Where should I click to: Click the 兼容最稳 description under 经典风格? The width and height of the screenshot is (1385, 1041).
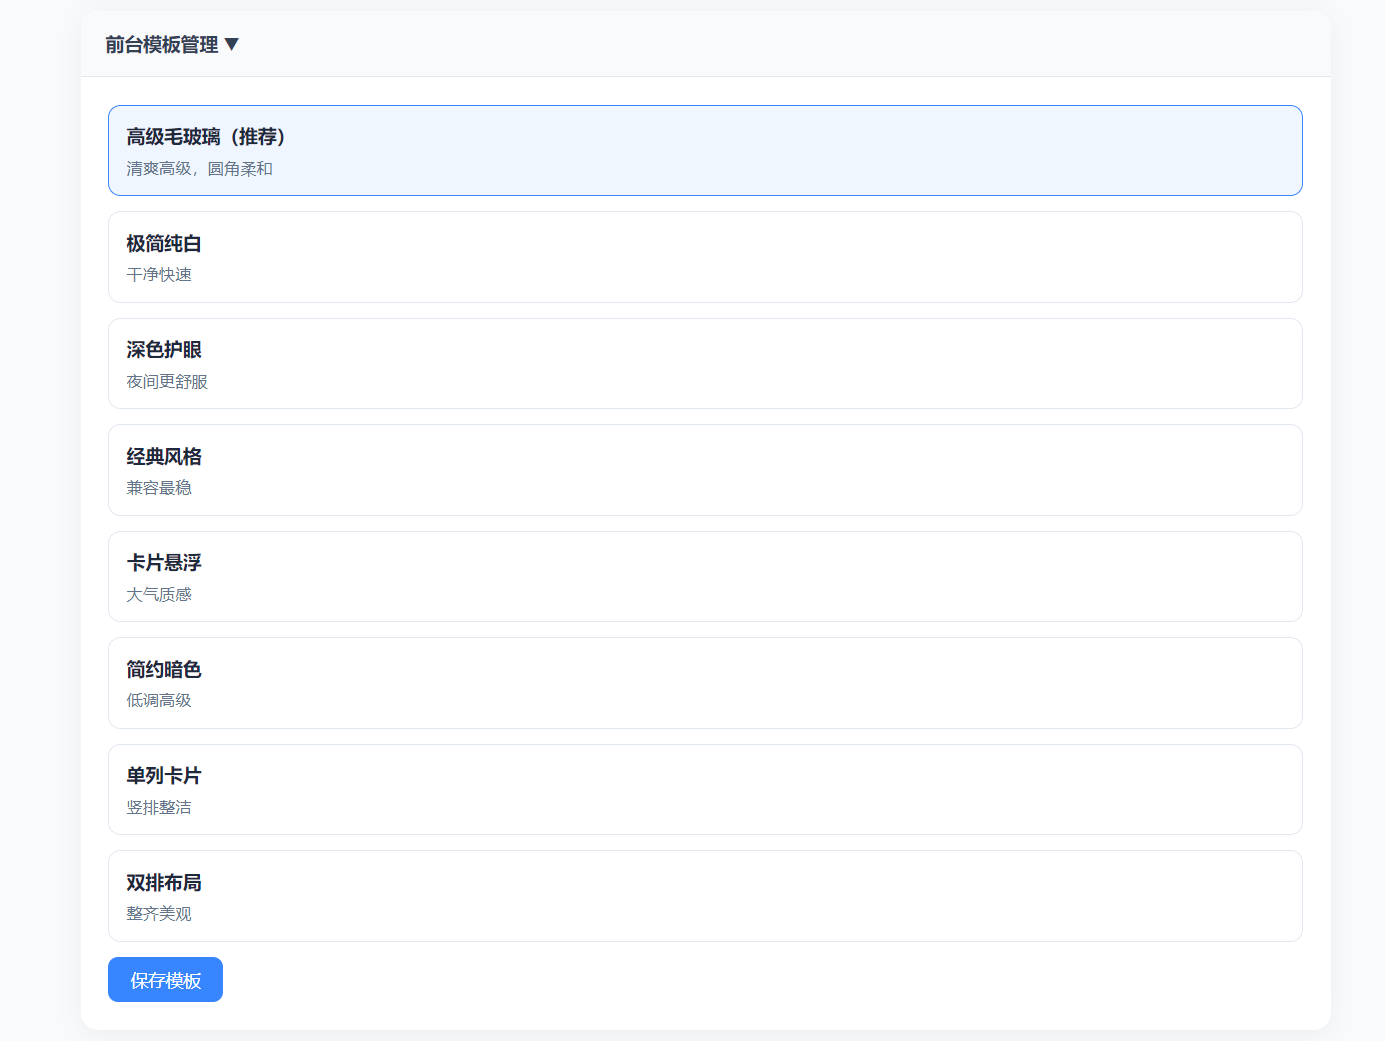pyautogui.click(x=159, y=488)
